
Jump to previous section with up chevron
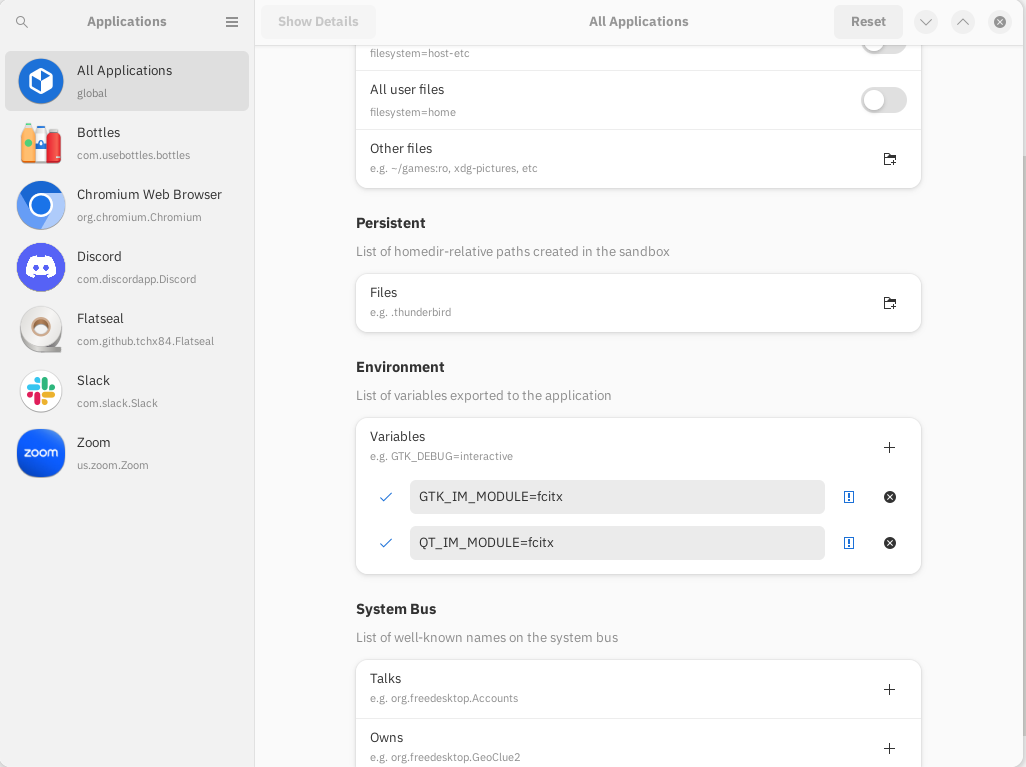click(963, 22)
